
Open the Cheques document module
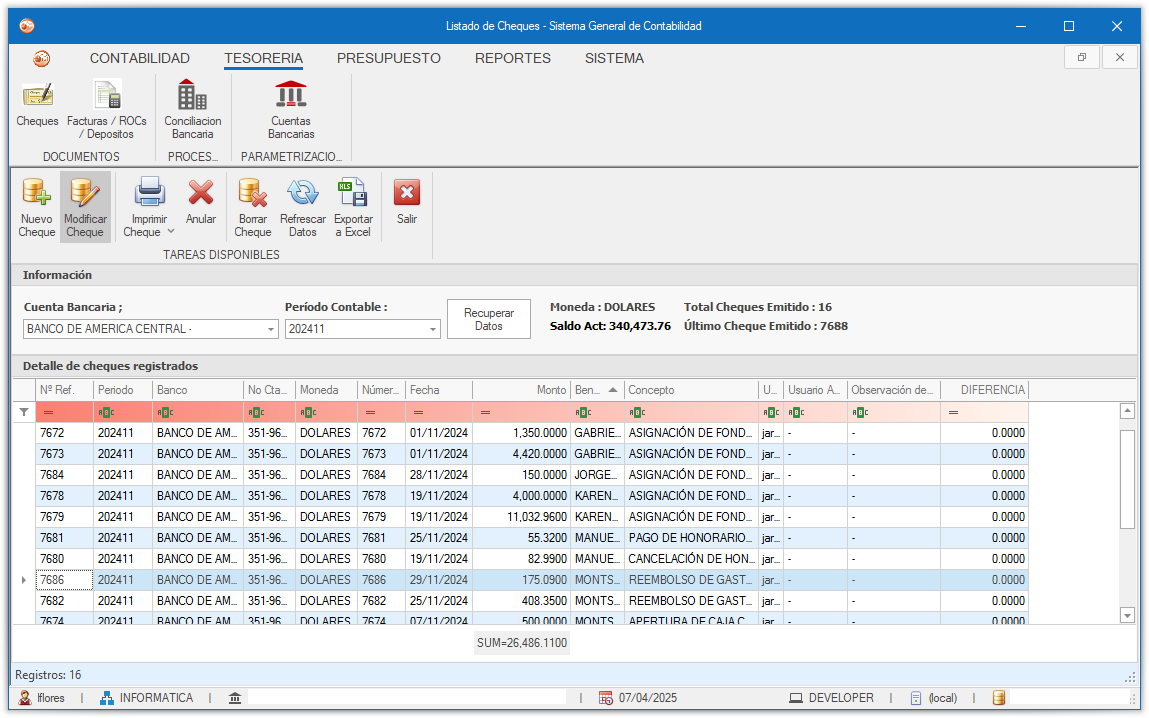pyautogui.click(x=37, y=106)
